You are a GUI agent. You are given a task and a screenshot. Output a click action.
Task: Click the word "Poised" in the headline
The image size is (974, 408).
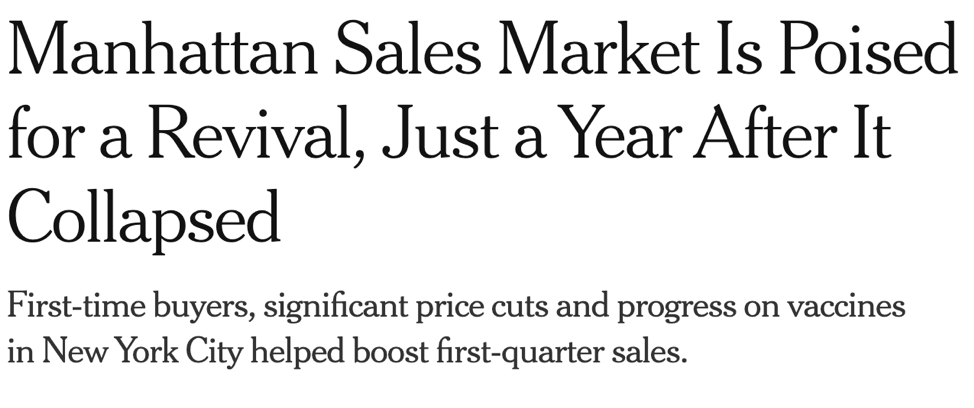(x=868, y=48)
